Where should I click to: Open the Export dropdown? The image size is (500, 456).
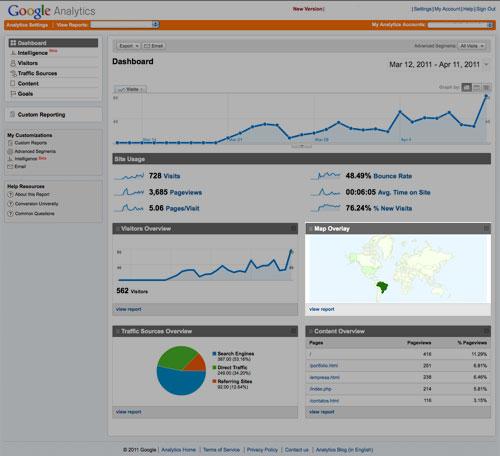click(x=129, y=46)
